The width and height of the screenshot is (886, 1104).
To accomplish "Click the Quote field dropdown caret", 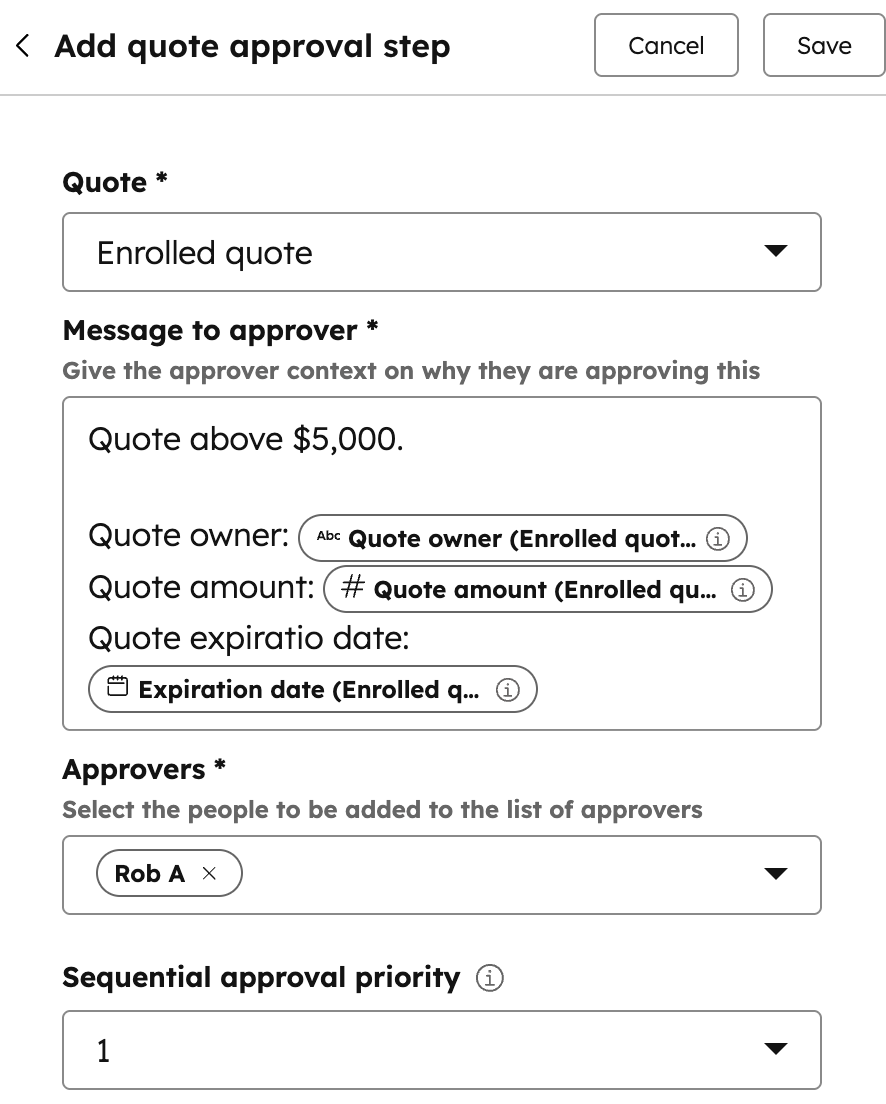I will click(x=776, y=252).
